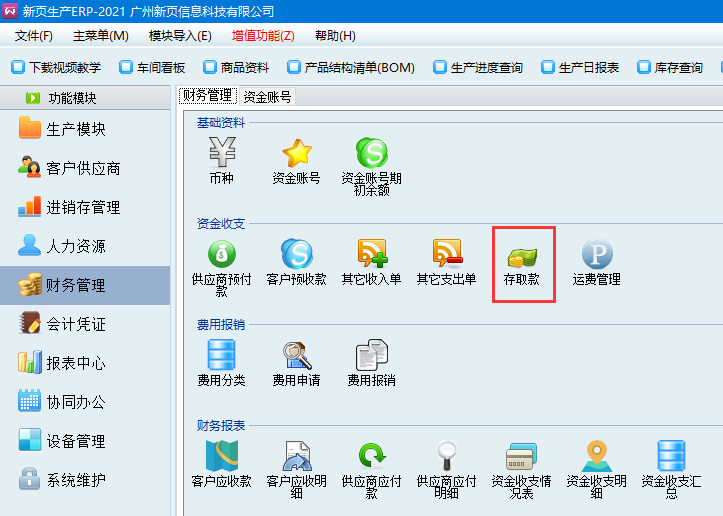723x516 pixels.
Task: Open 系统维护 in the sidebar
Action: (x=75, y=480)
